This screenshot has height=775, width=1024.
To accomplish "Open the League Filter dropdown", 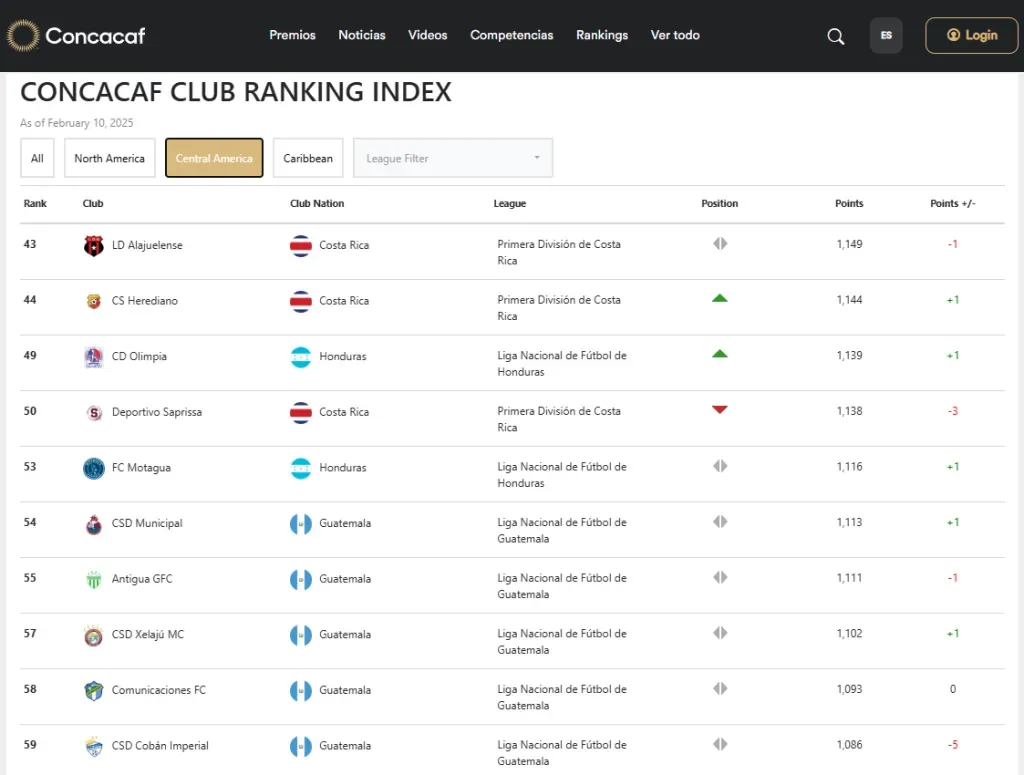I will click(452, 157).
